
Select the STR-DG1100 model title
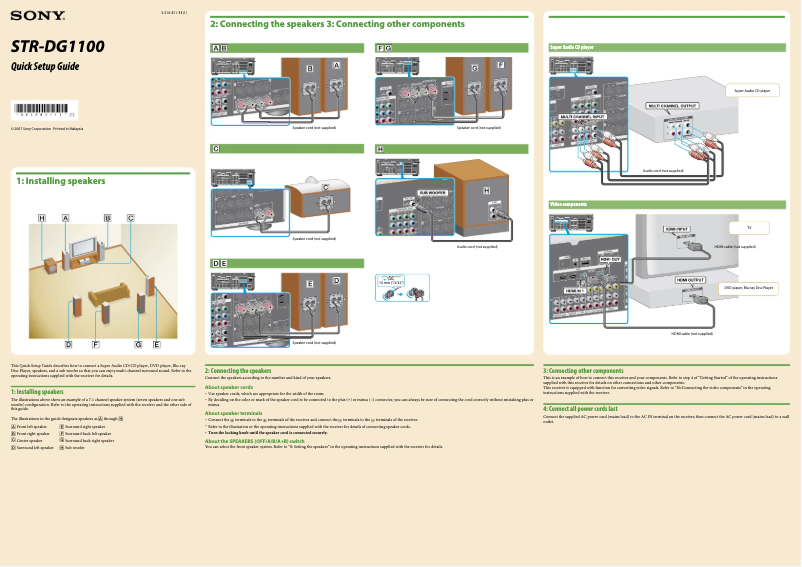(58, 46)
